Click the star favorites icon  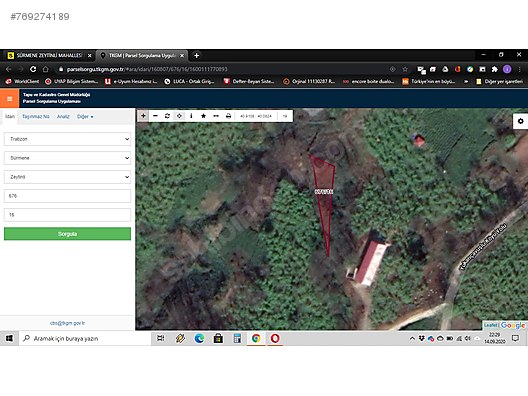[x=203, y=116]
